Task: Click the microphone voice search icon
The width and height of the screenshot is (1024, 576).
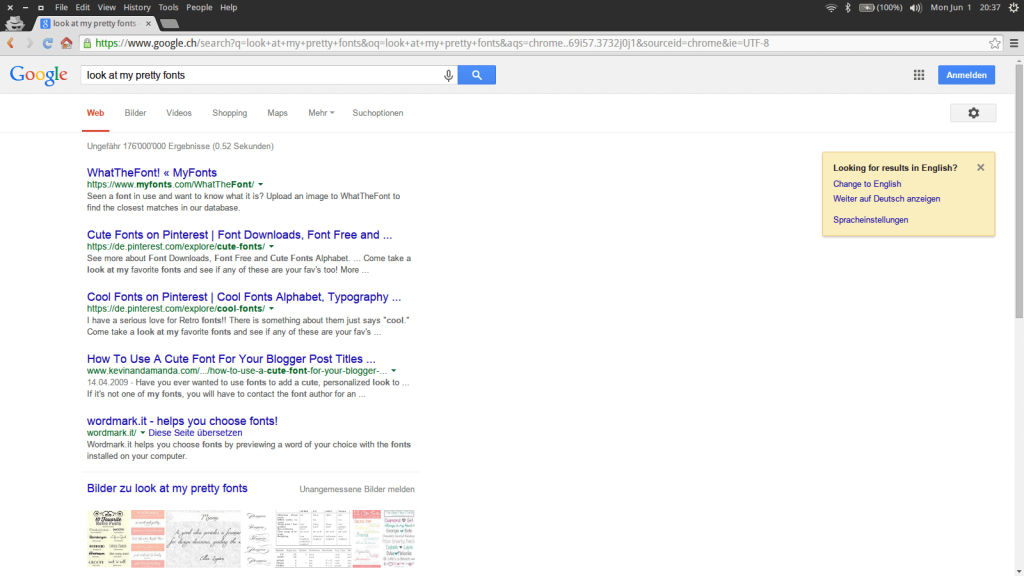Action: pyautogui.click(x=448, y=74)
